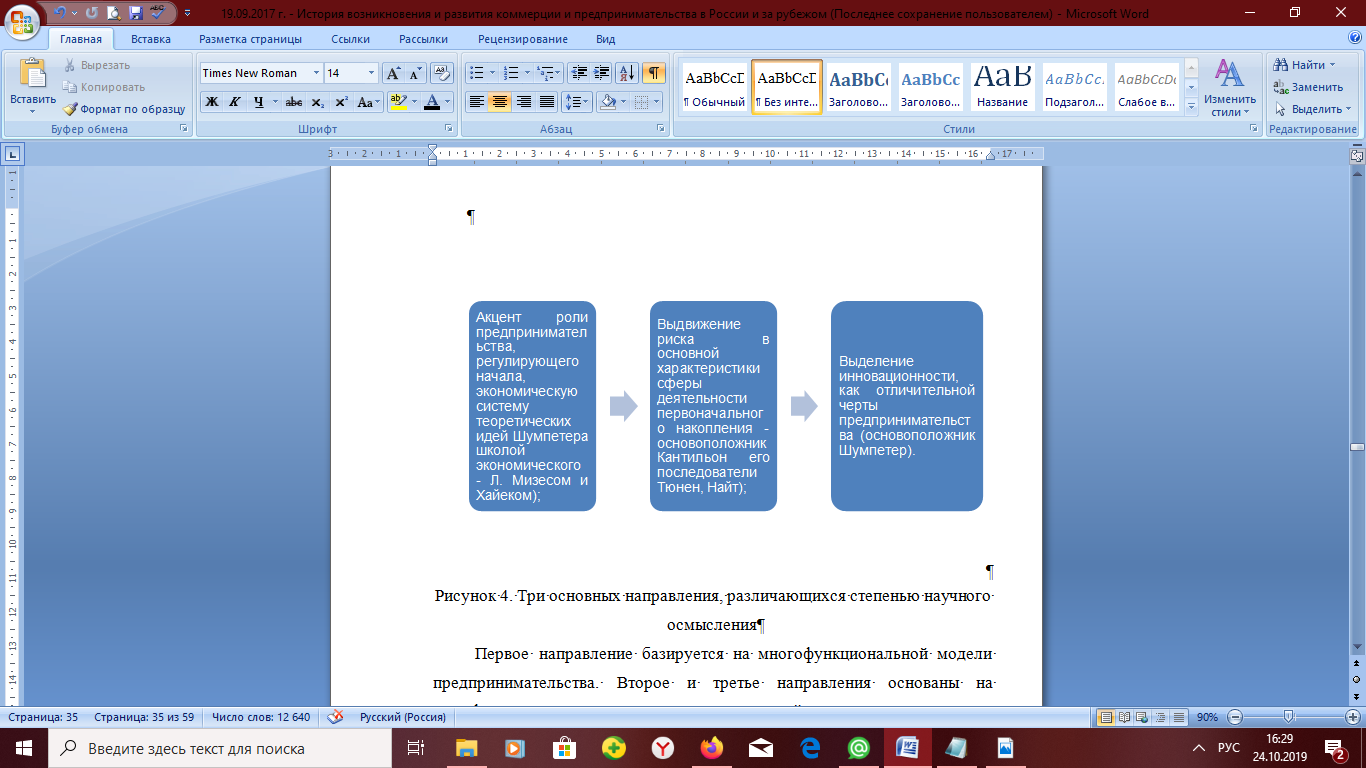Select the Название style

[1002, 87]
